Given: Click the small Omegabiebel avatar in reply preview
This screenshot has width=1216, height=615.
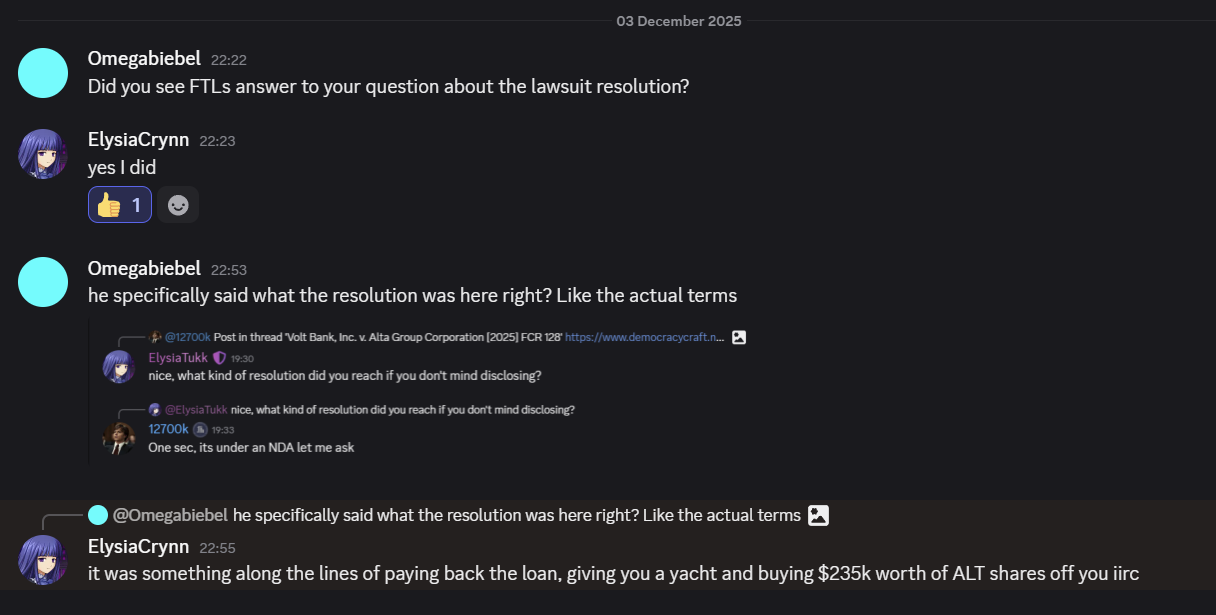Looking at the screenshot, I should 98,515.
